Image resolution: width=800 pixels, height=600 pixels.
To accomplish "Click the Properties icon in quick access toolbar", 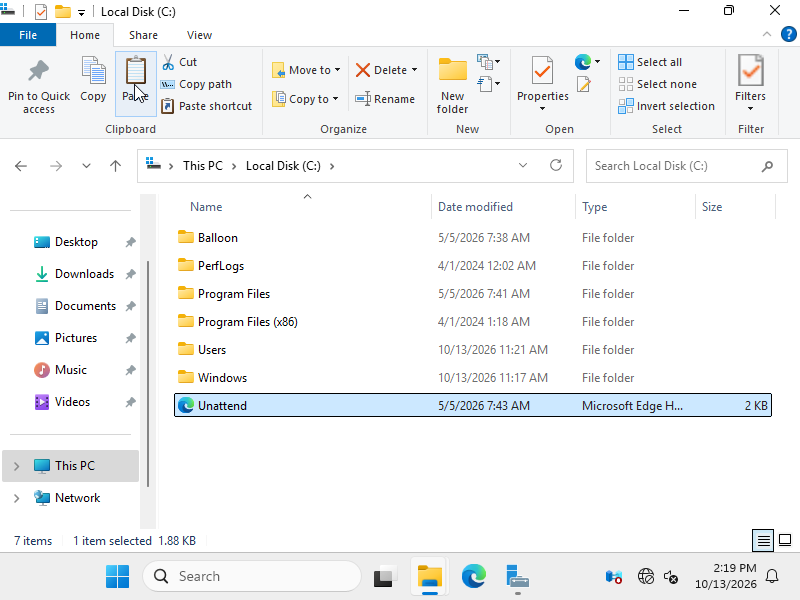I will (41, 11).
